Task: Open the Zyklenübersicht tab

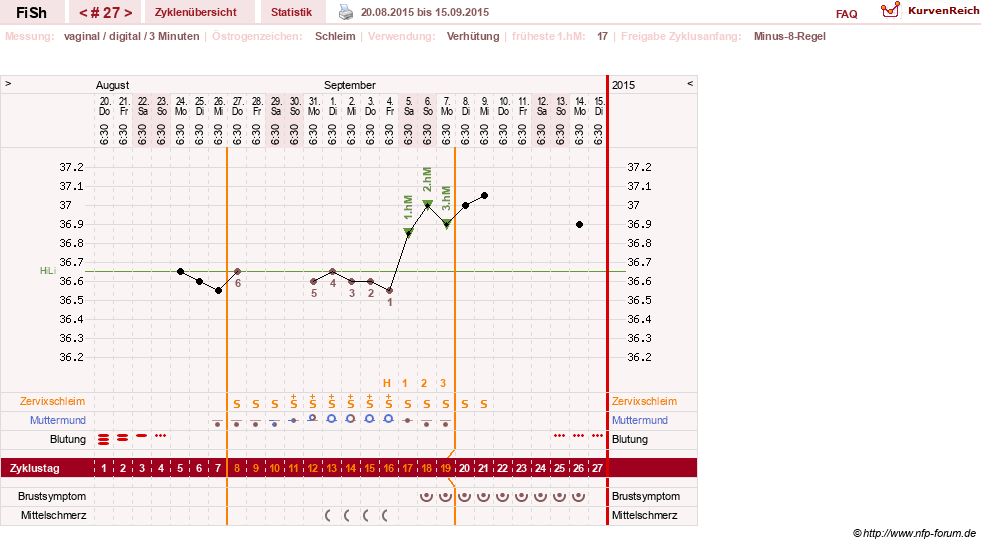Action: [x=196, y=12]
